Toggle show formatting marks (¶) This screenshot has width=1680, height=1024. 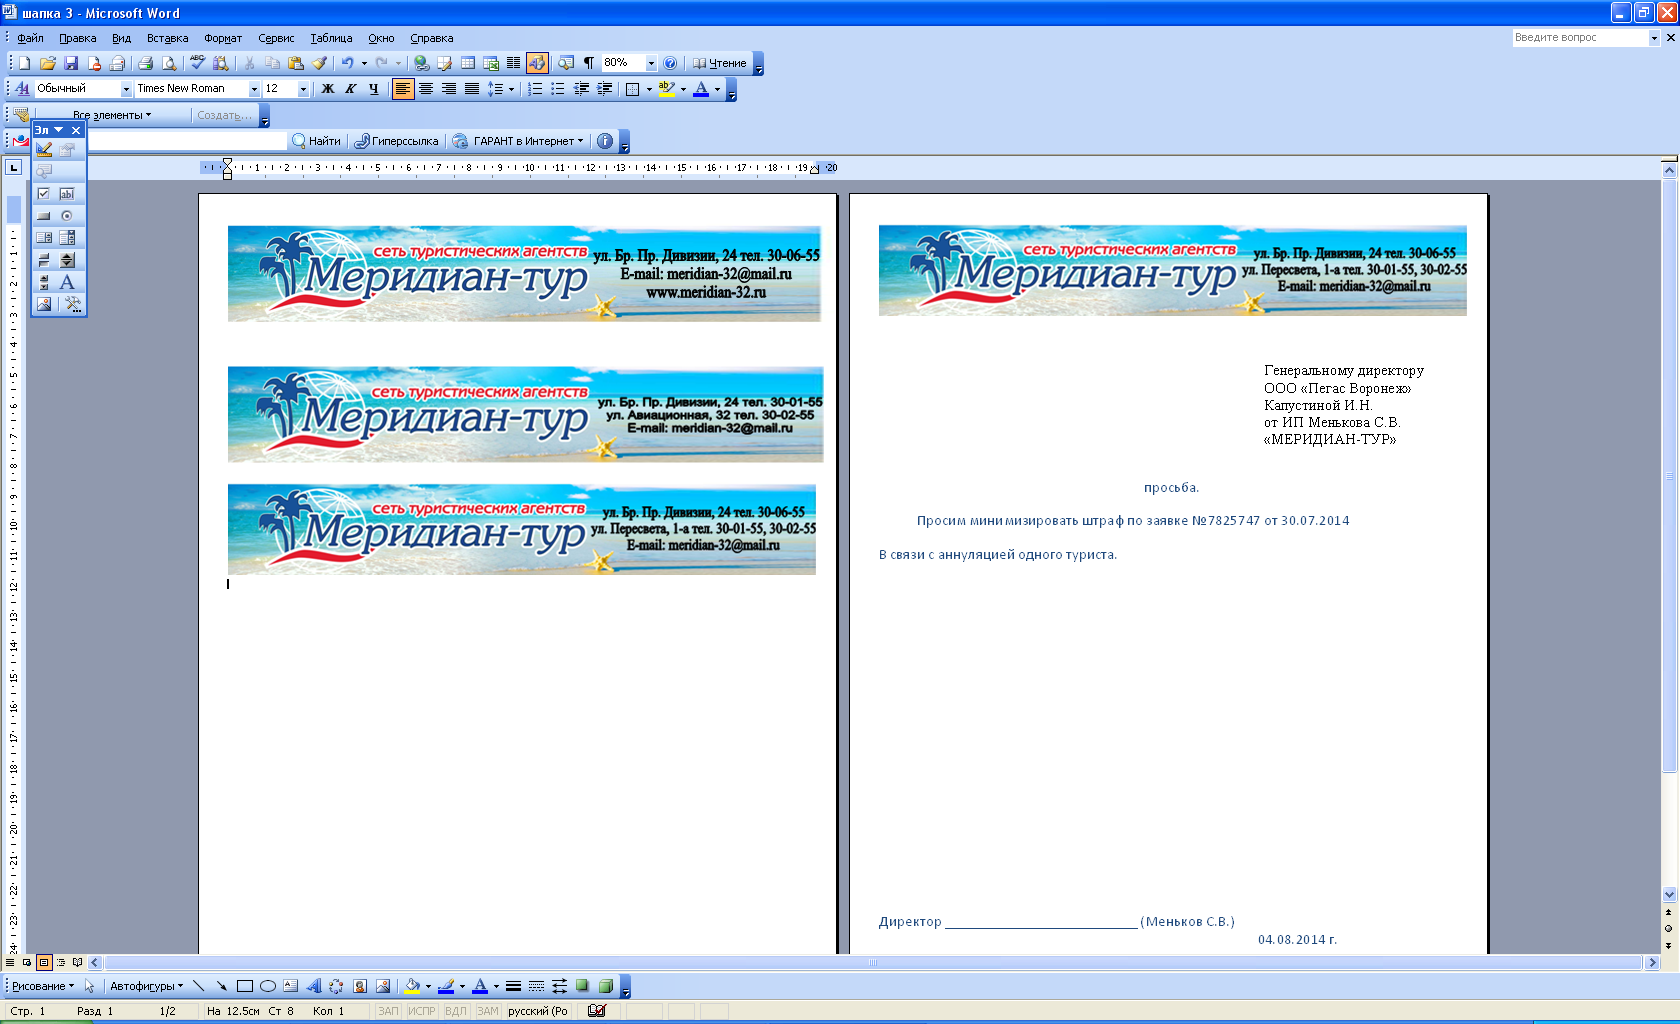[589, 63]
